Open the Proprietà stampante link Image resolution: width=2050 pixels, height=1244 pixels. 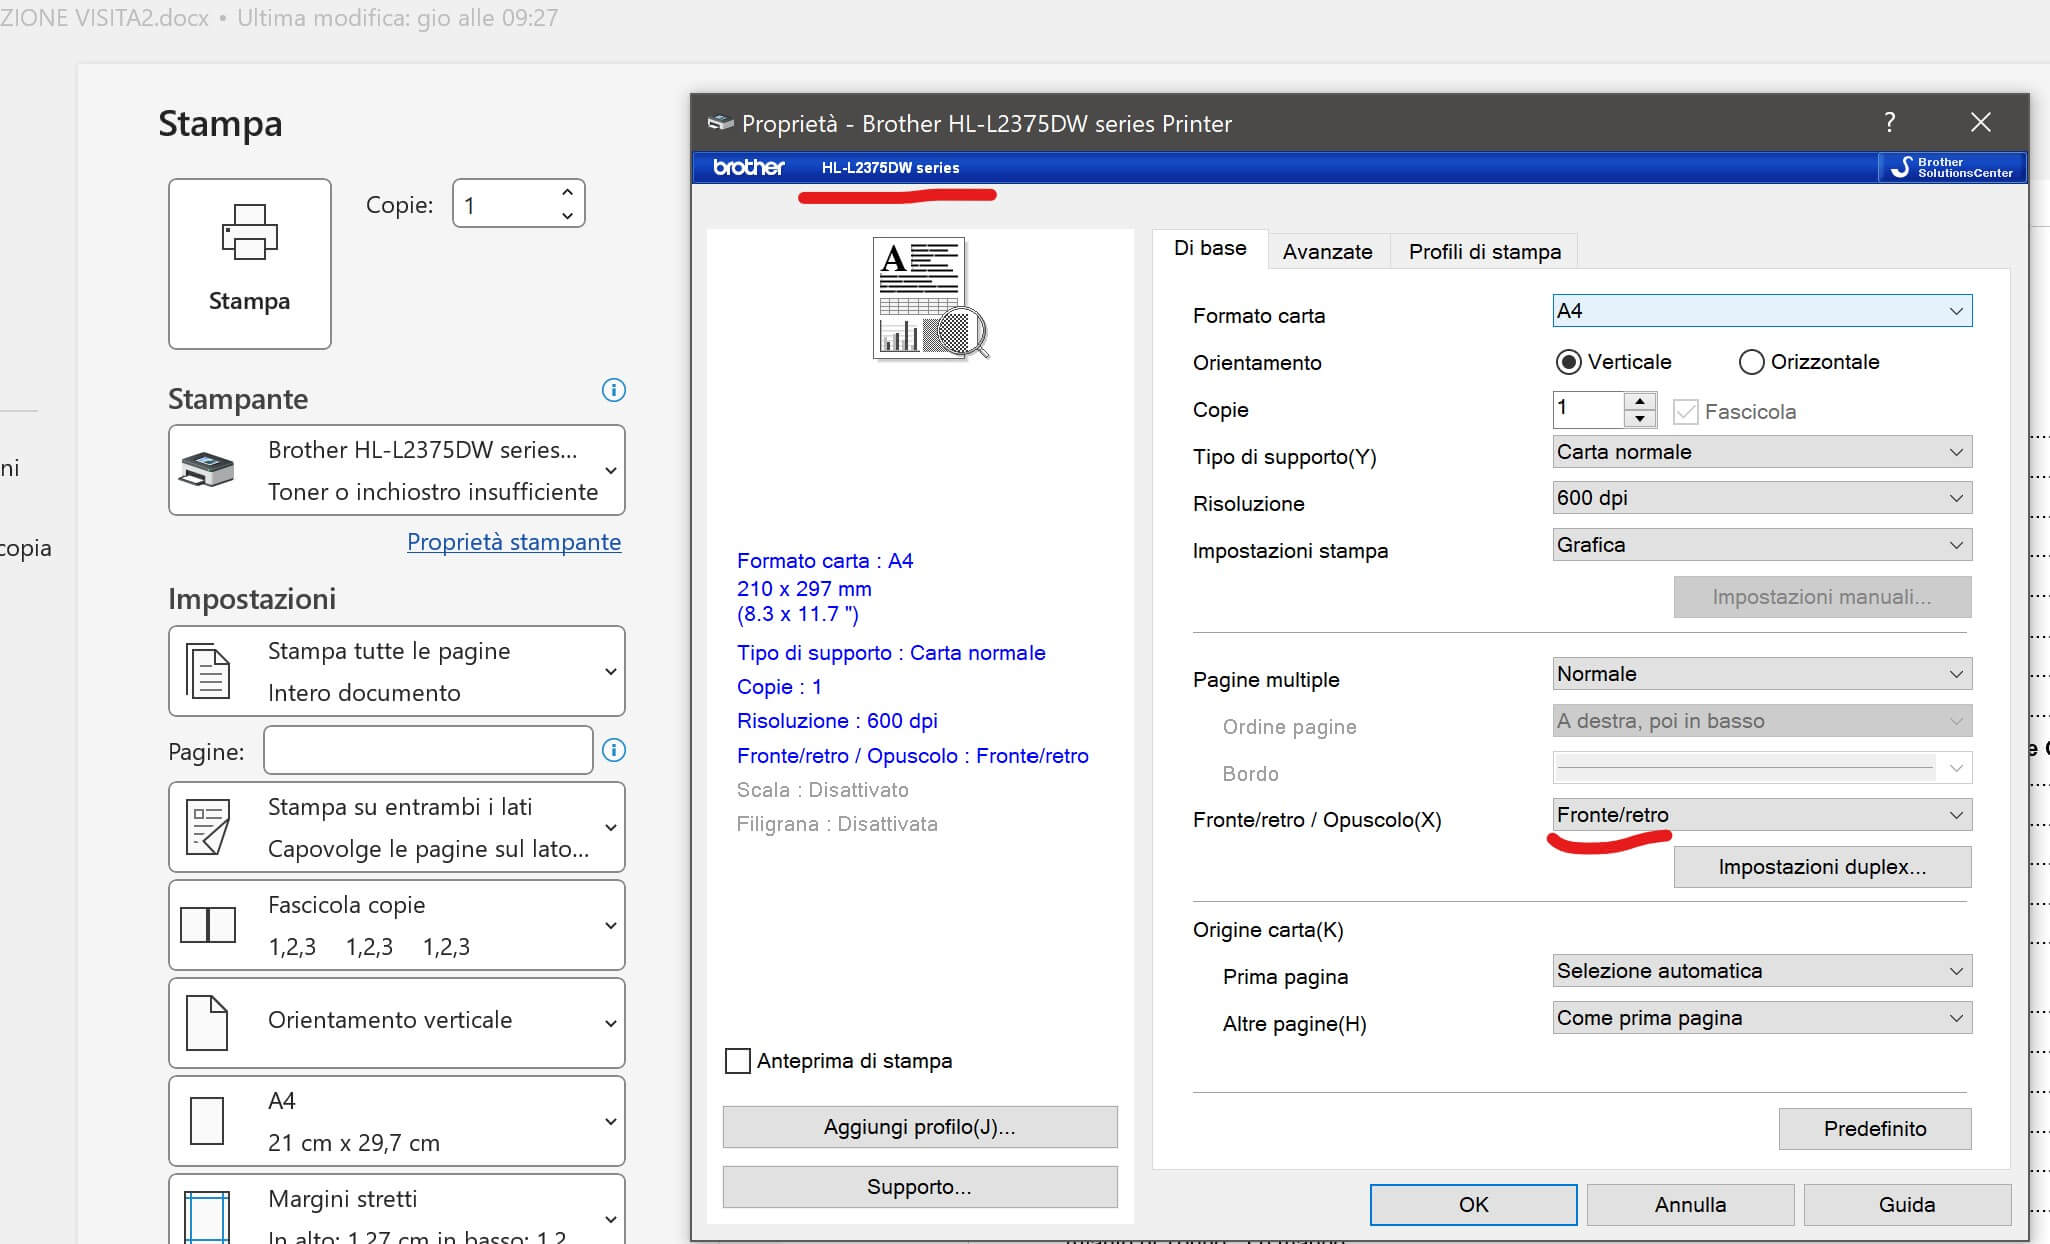513,542
